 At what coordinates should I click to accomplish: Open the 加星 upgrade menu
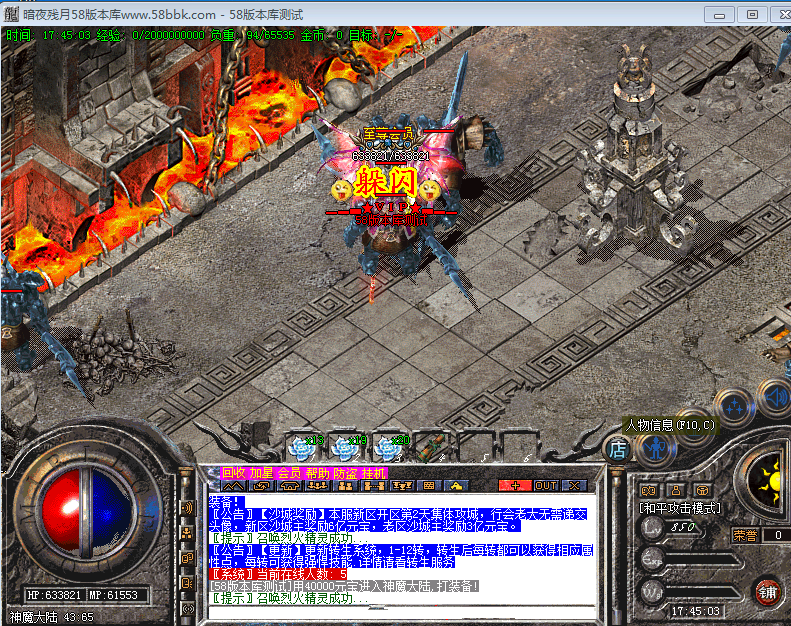(261, 473)
